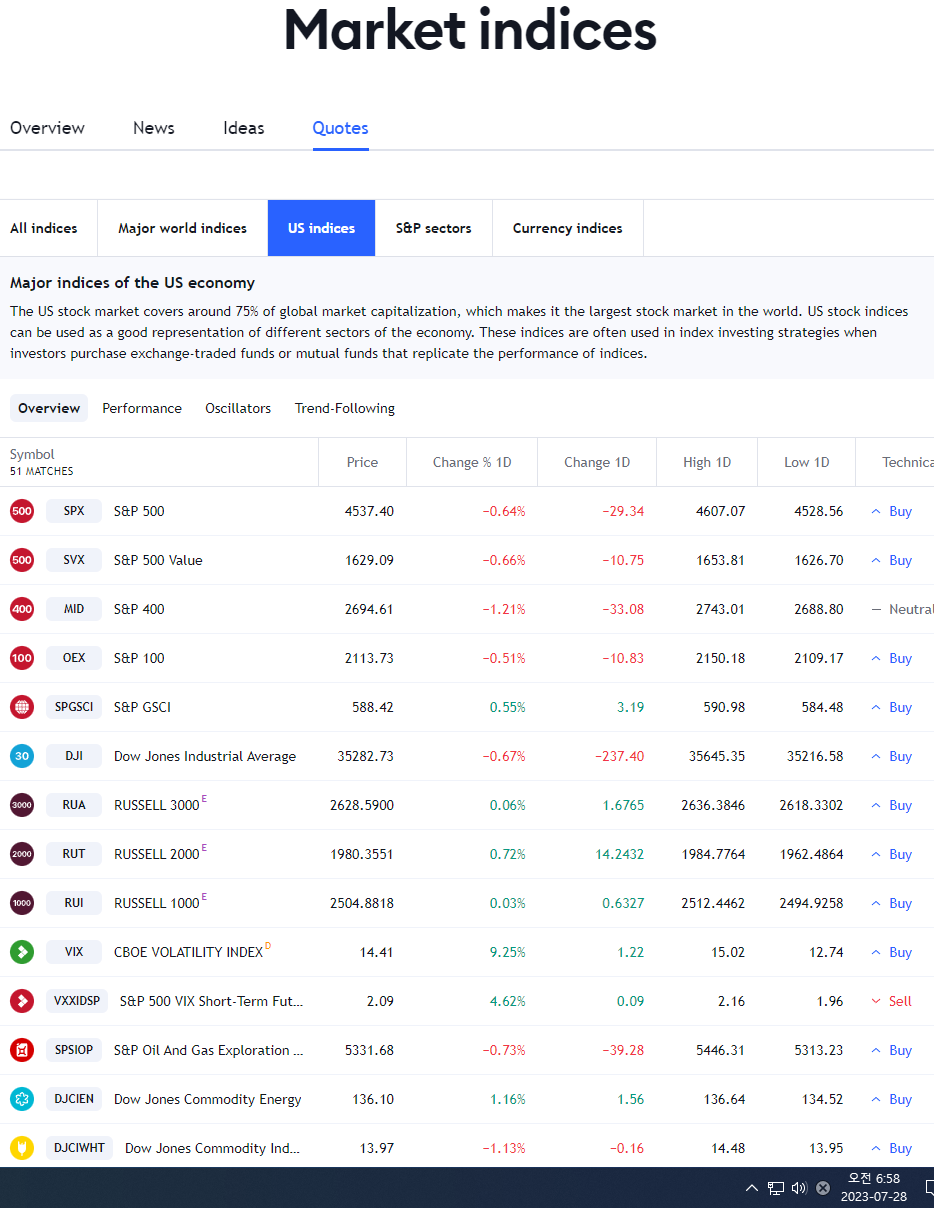934x1208 pixels.
Task: Sort by the Symbol column header
Action: coord(32,454)
